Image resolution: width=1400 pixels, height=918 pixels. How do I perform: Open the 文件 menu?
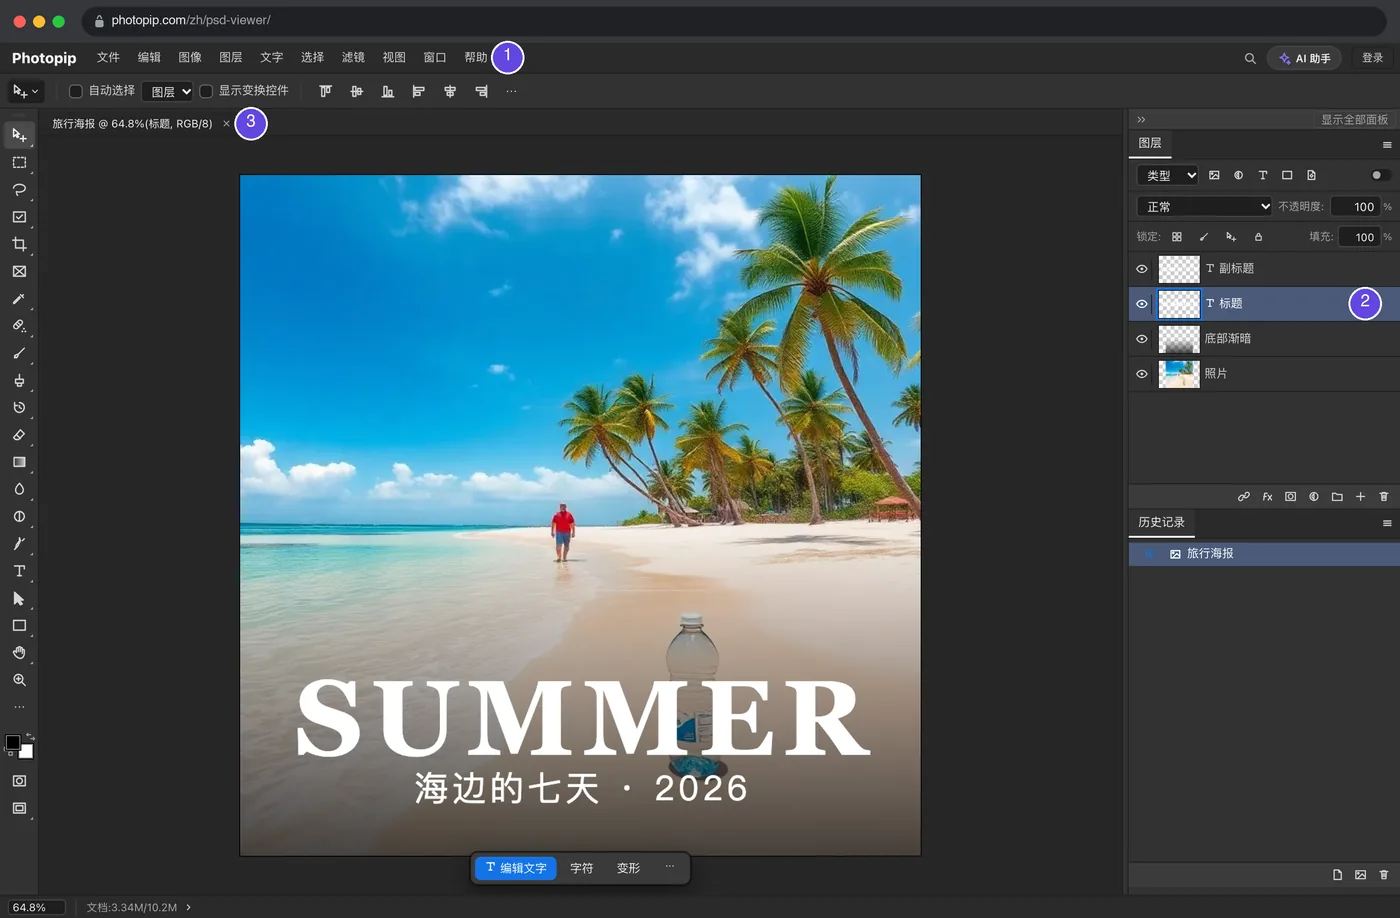click(x=108, y=58)
